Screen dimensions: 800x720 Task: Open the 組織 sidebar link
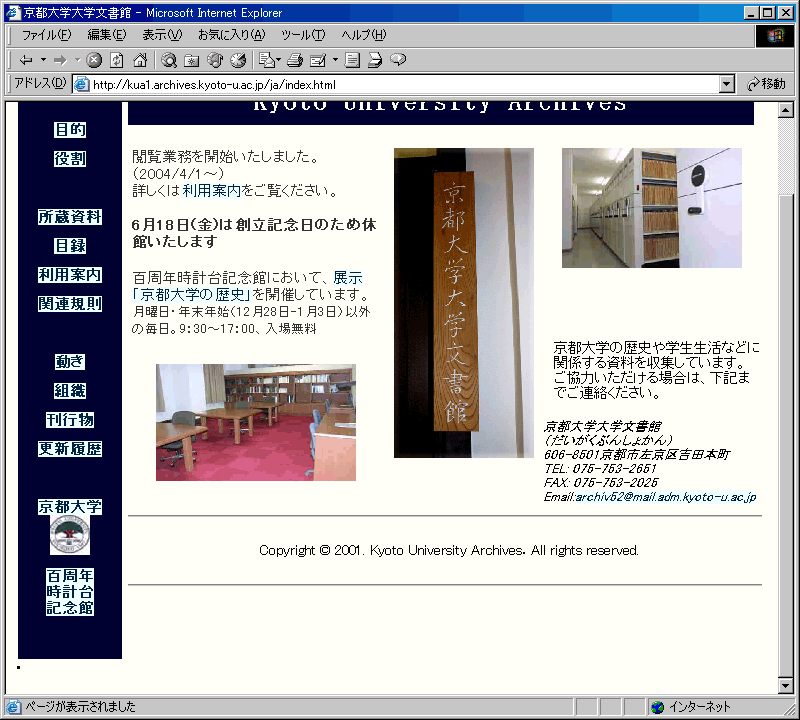(70, 391)
